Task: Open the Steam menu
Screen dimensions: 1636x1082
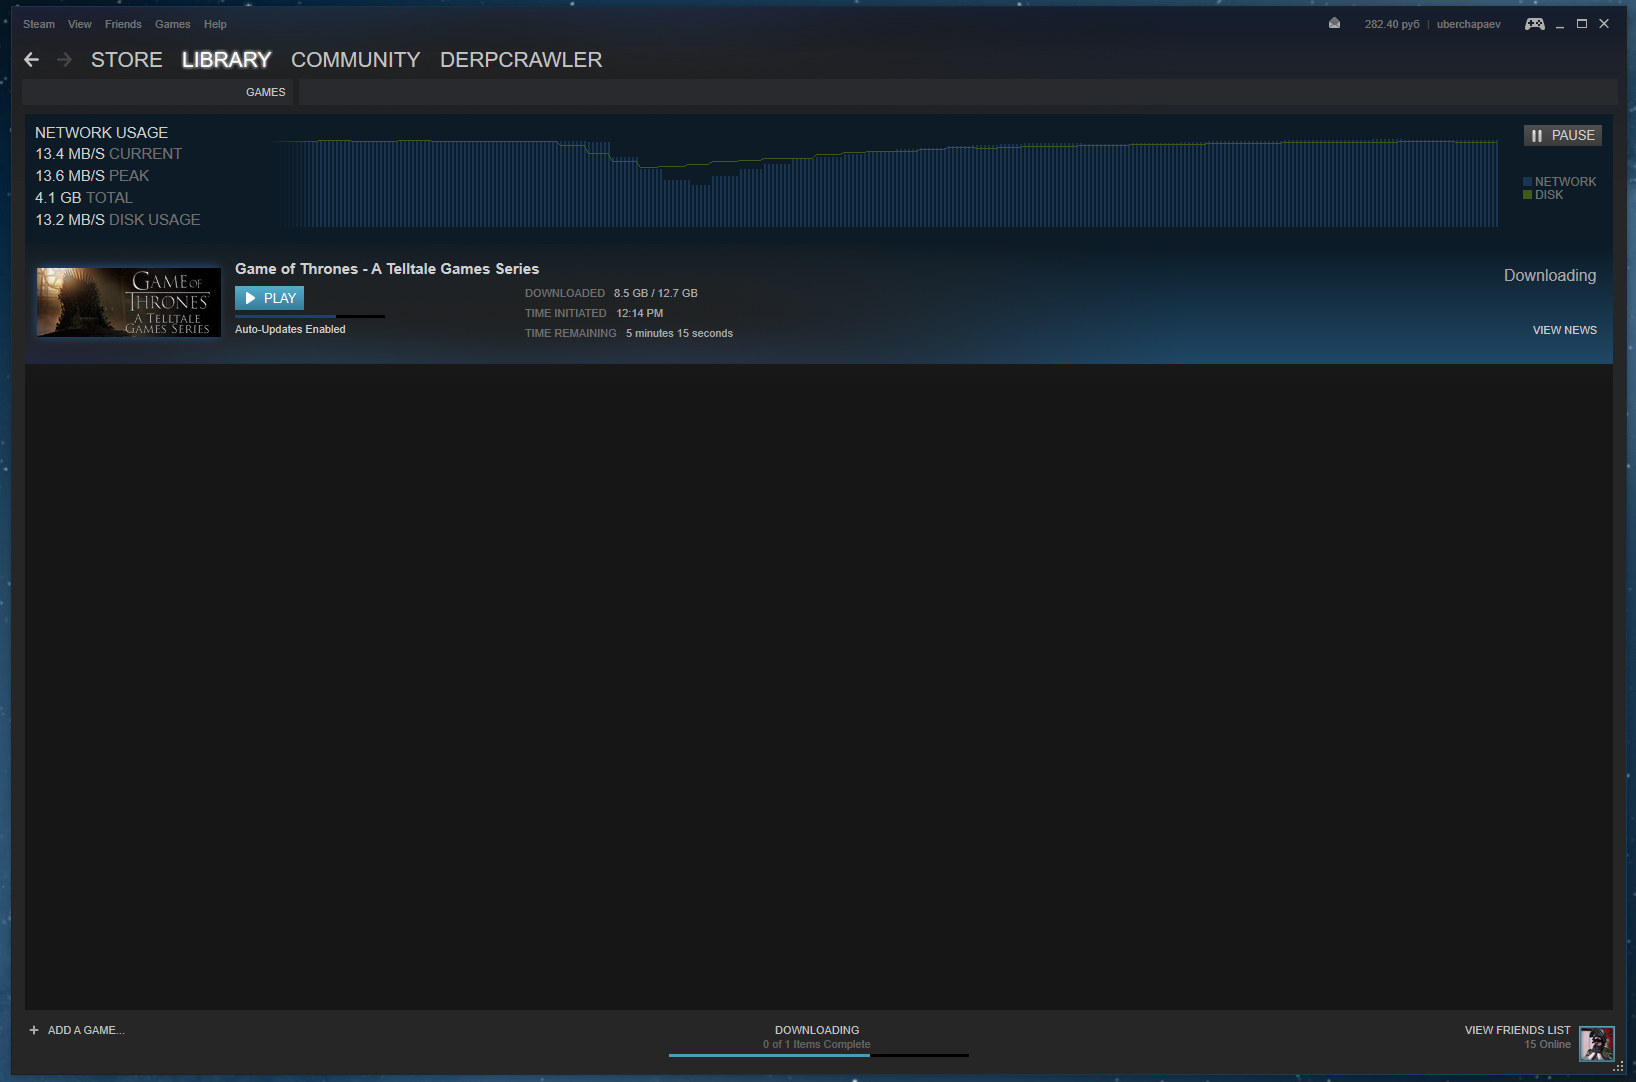Action: 39,24
